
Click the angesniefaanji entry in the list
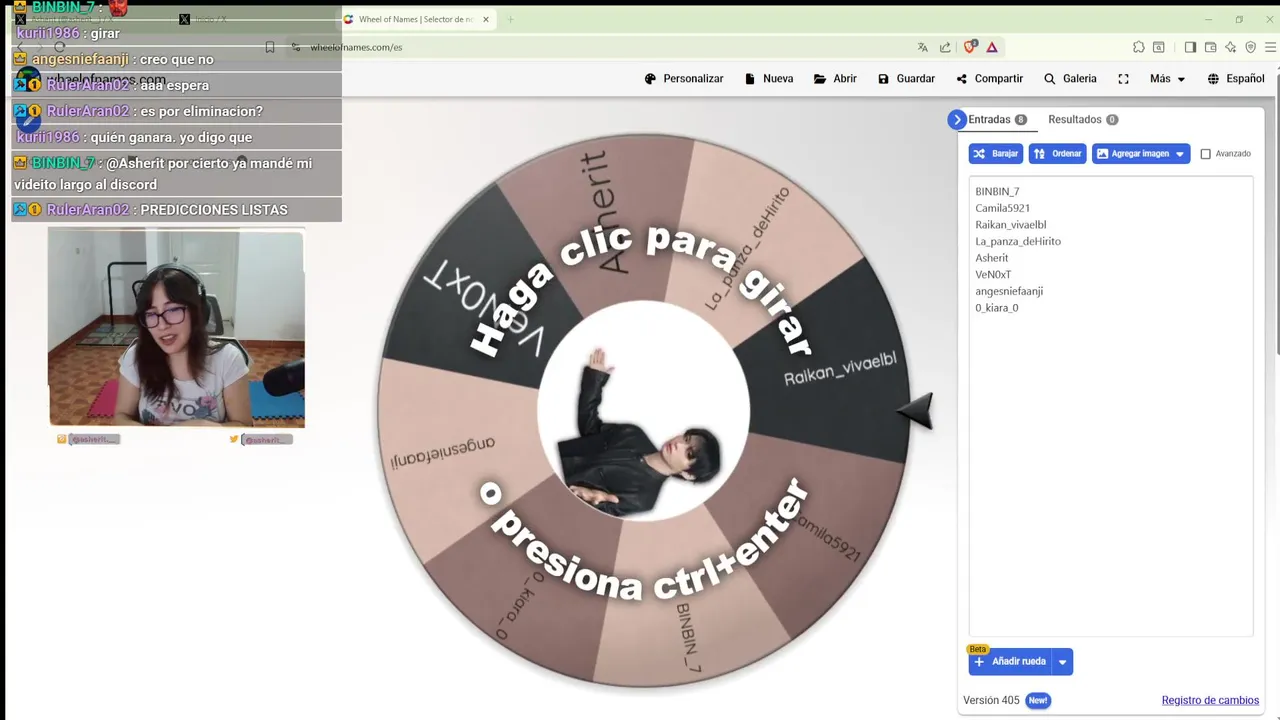pos(1009,291)
